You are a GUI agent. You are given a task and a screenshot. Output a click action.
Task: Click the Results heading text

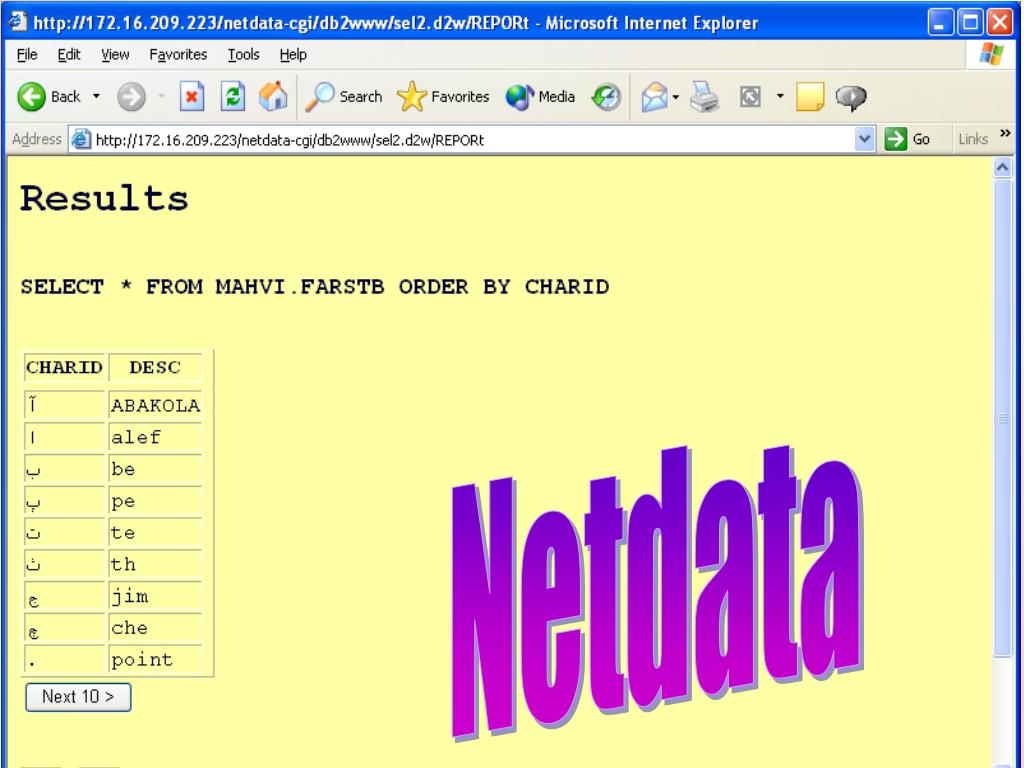click(x=104, y=199)
